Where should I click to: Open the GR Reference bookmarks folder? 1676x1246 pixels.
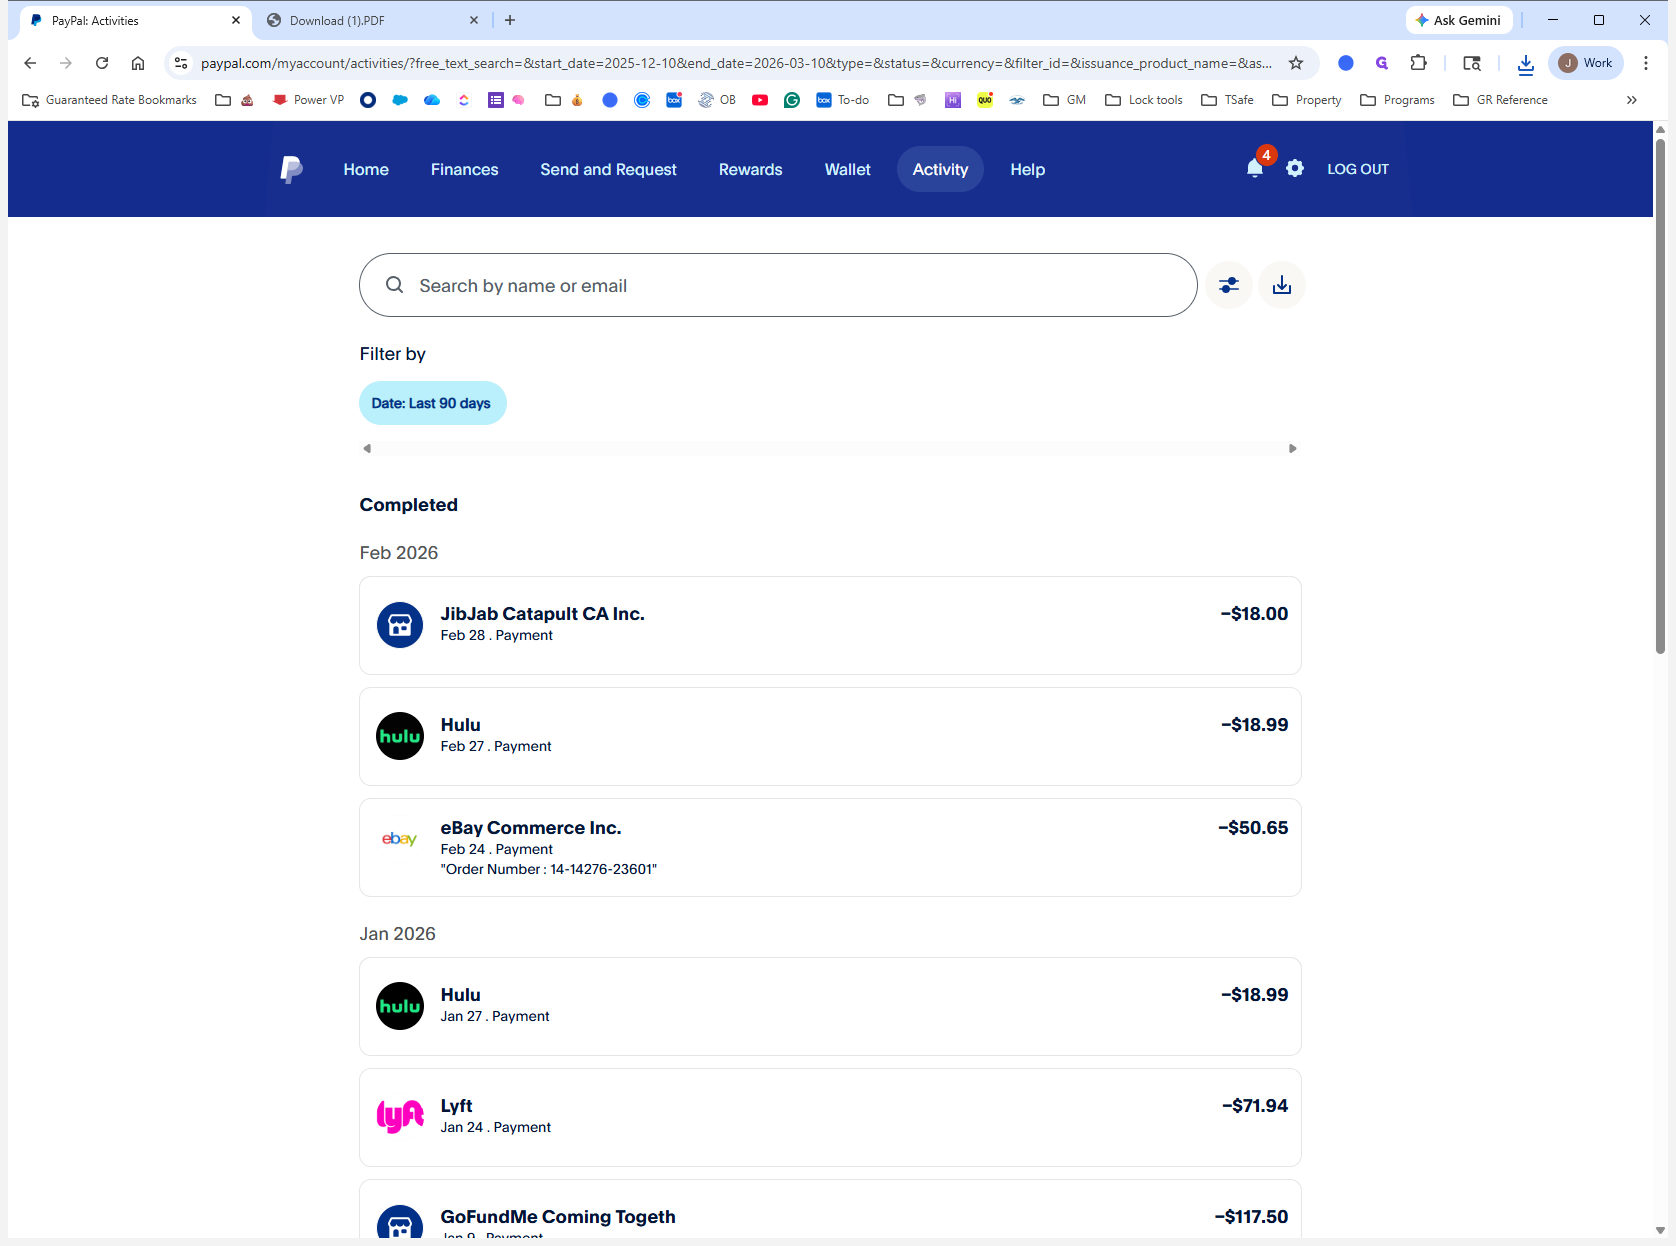1500,100
